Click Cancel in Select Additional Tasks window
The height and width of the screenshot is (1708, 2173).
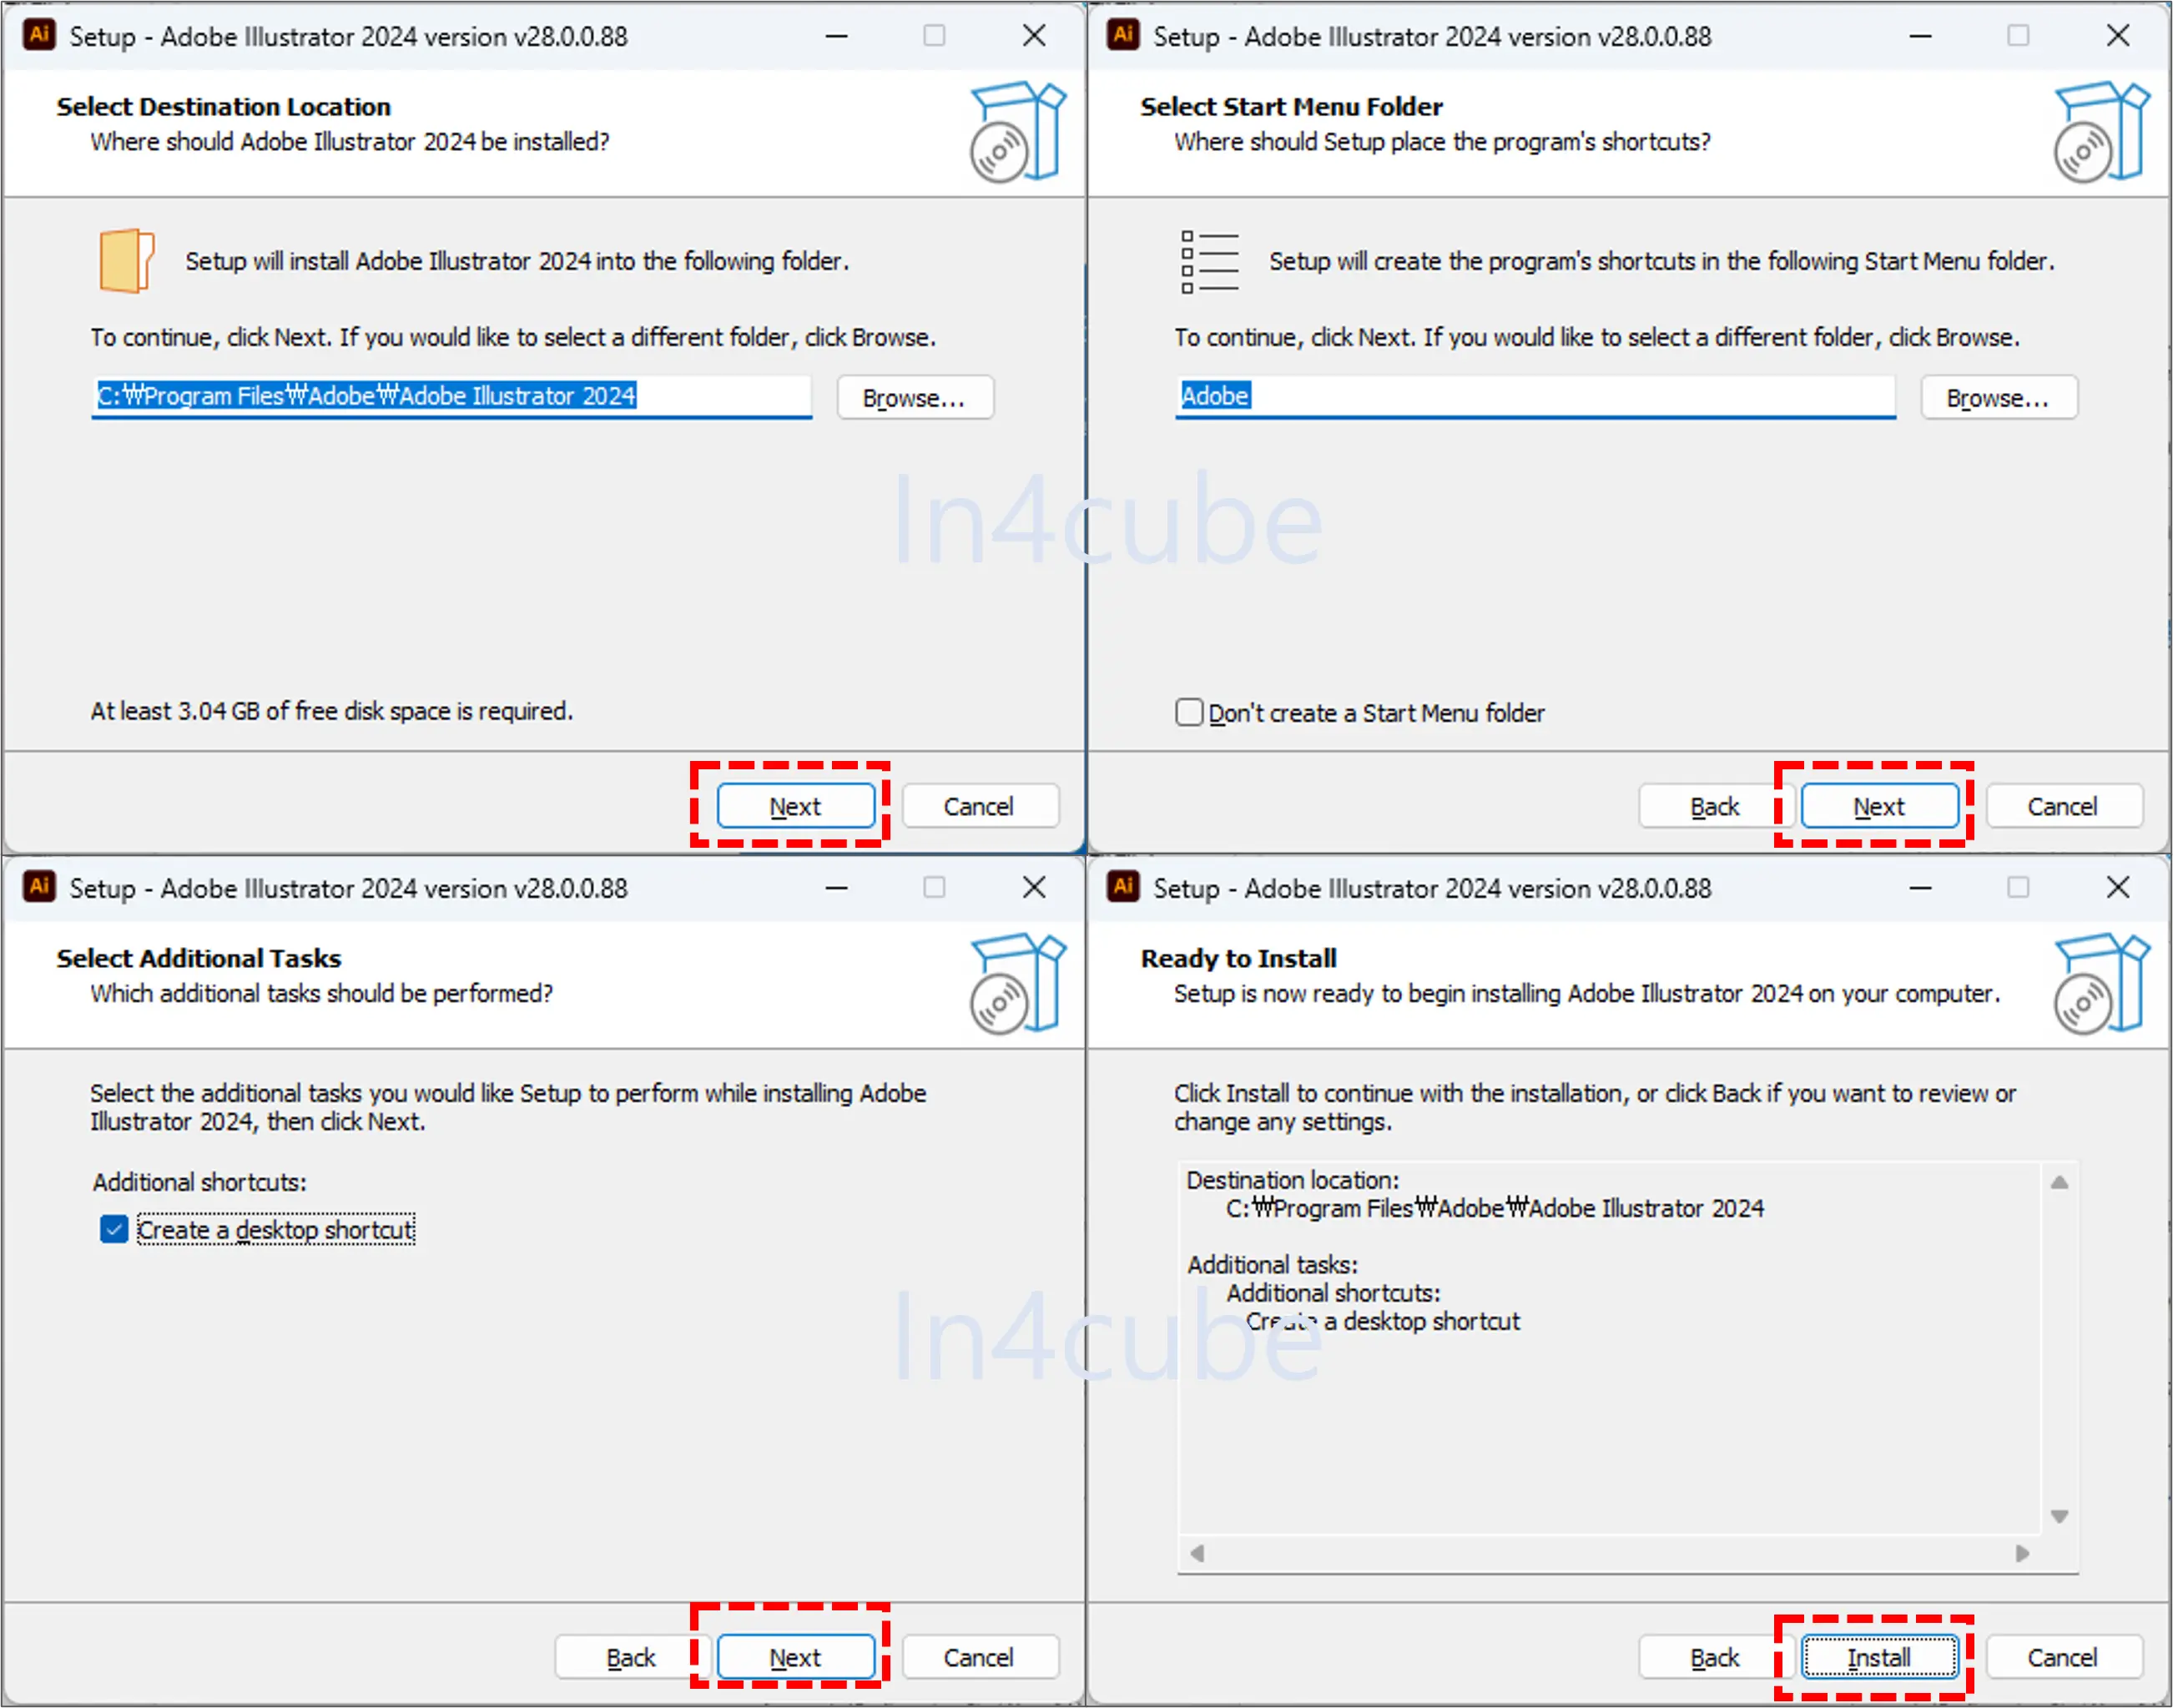pyautogui.click(x=979, y=1657)
